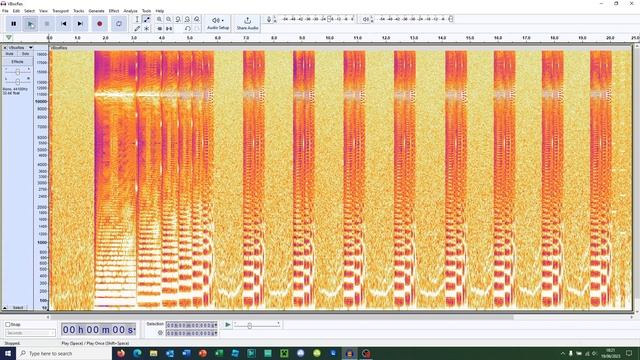Click the selection end time field
Screen dimensions: 640x360
pyautogui.click(x=191, y=333)
